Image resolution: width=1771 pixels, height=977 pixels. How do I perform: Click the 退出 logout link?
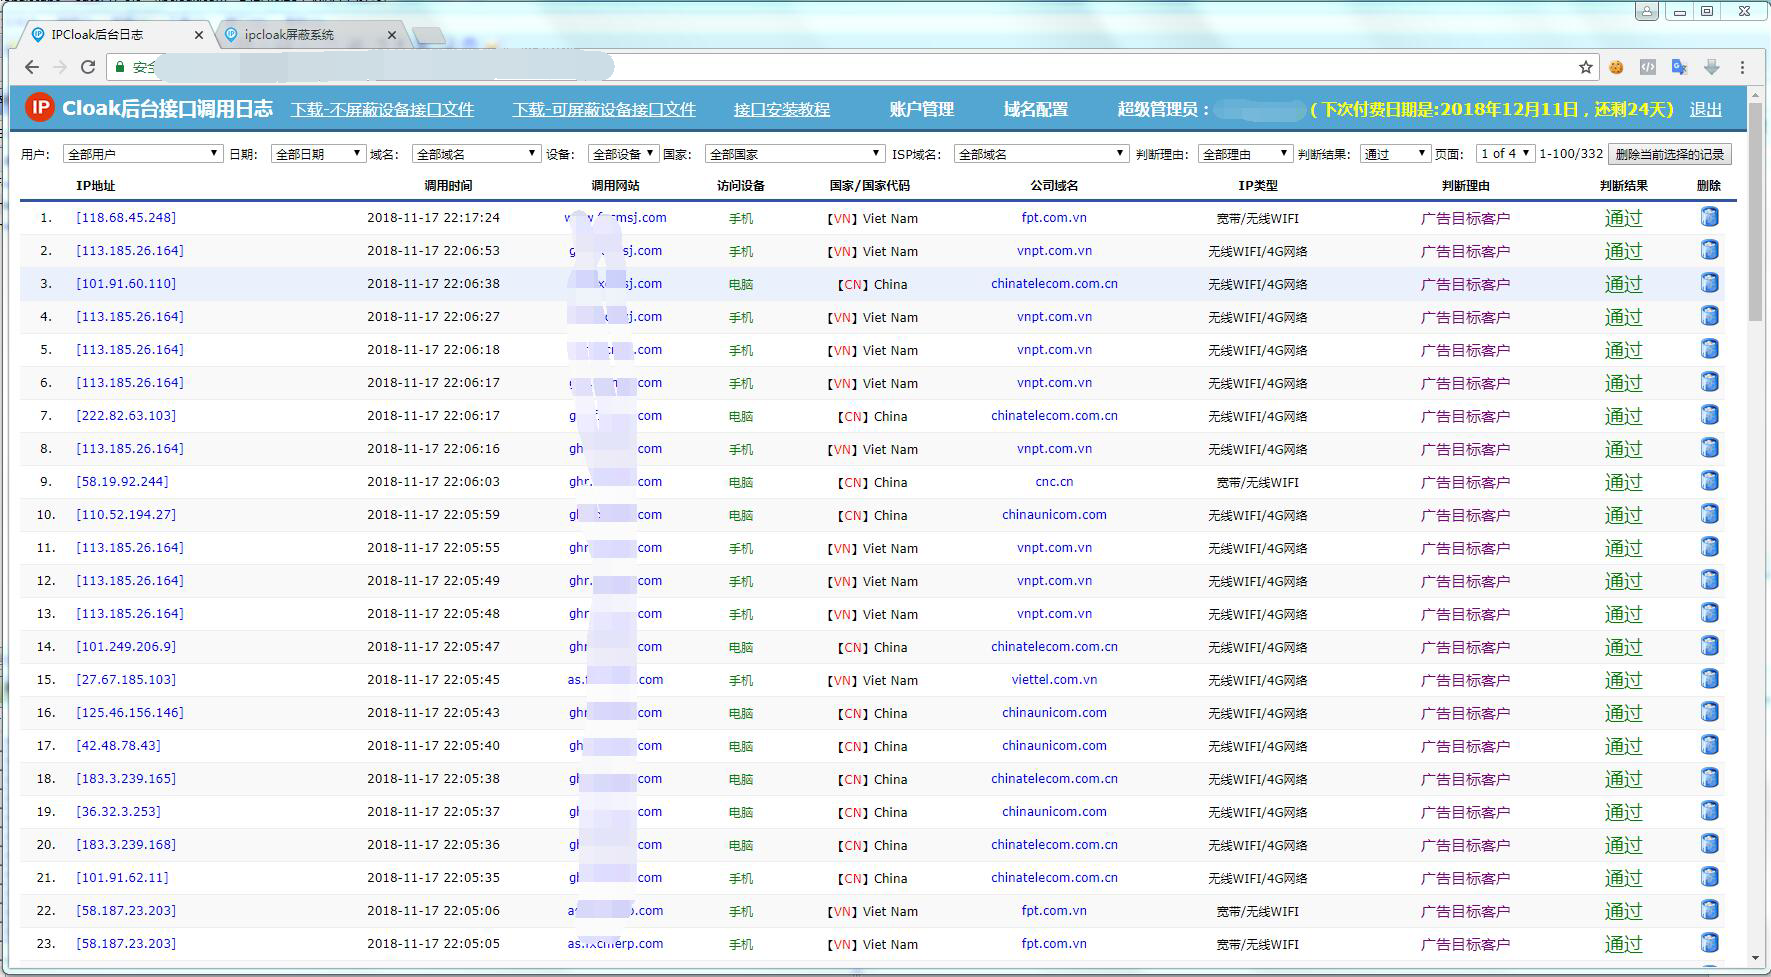[x=1705, y=109]
